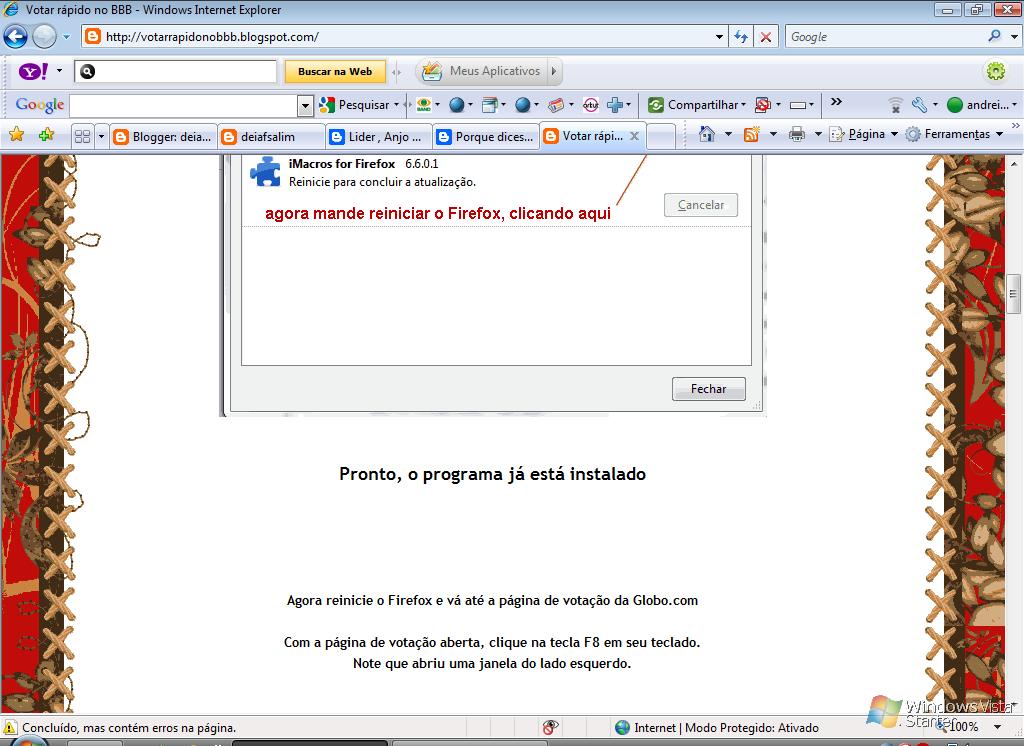Open the Yahoo toolbar dropdown arrow
This screenshot has height=746, width=1024.
[59, 71]
